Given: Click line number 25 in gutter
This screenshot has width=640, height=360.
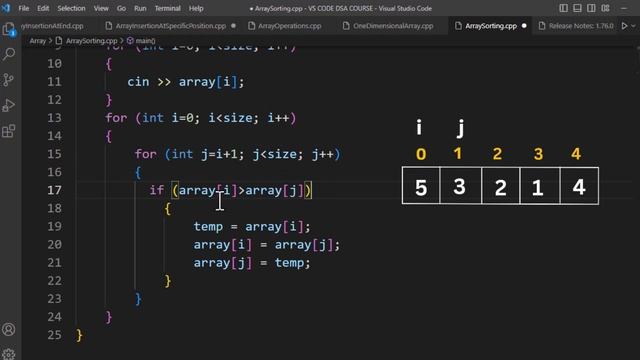Looking at the screenshot, I should point(54,335).
